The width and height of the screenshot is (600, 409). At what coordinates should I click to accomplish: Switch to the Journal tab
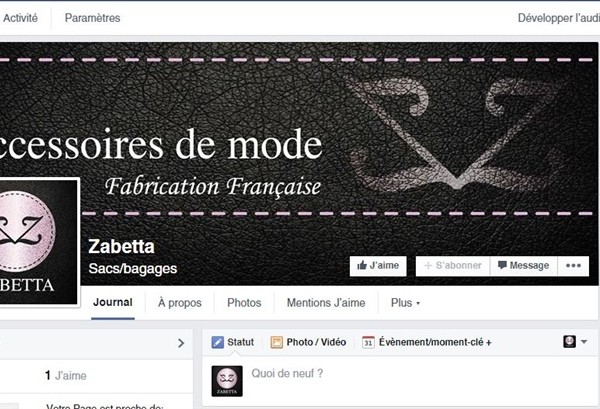click(113, 303)
